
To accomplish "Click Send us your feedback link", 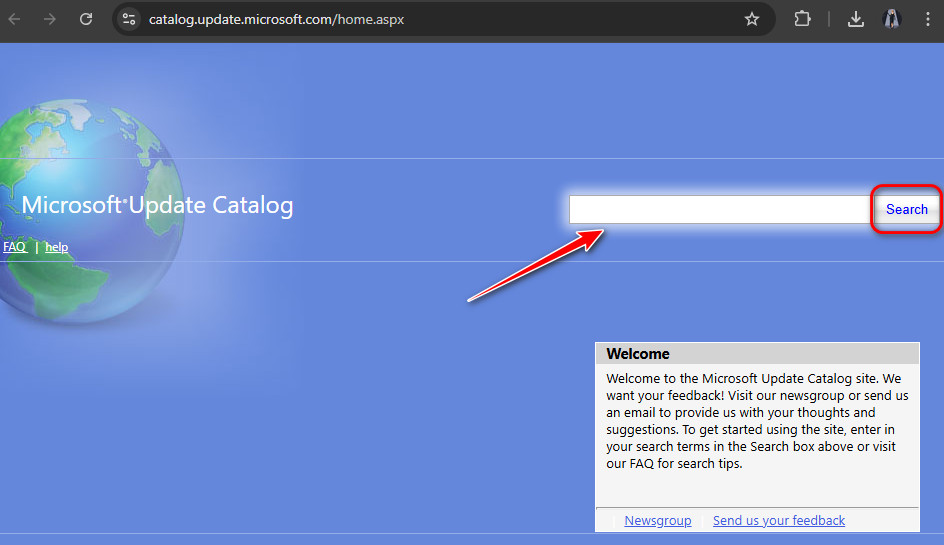I will pyautogui.click(x=778, y=520).
